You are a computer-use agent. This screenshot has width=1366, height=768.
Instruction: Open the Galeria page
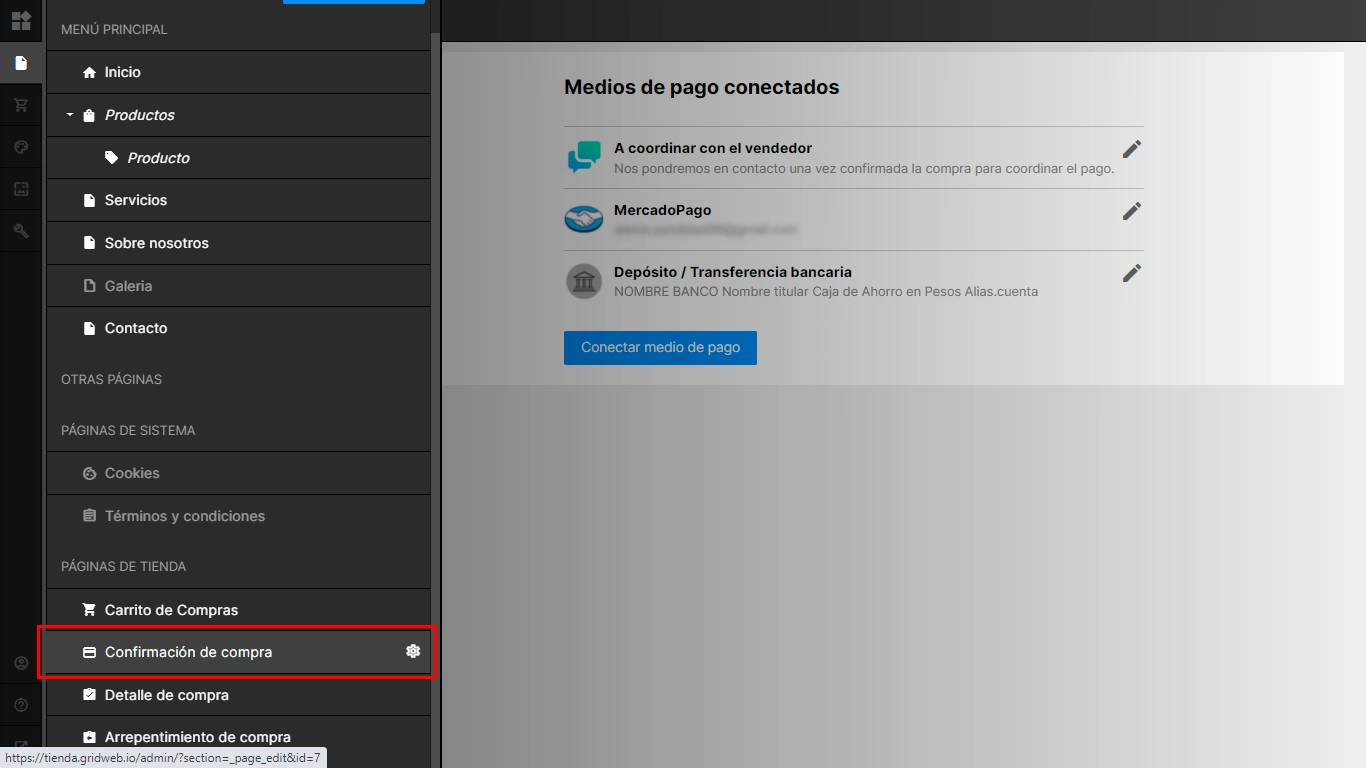[x=238, y=286]
